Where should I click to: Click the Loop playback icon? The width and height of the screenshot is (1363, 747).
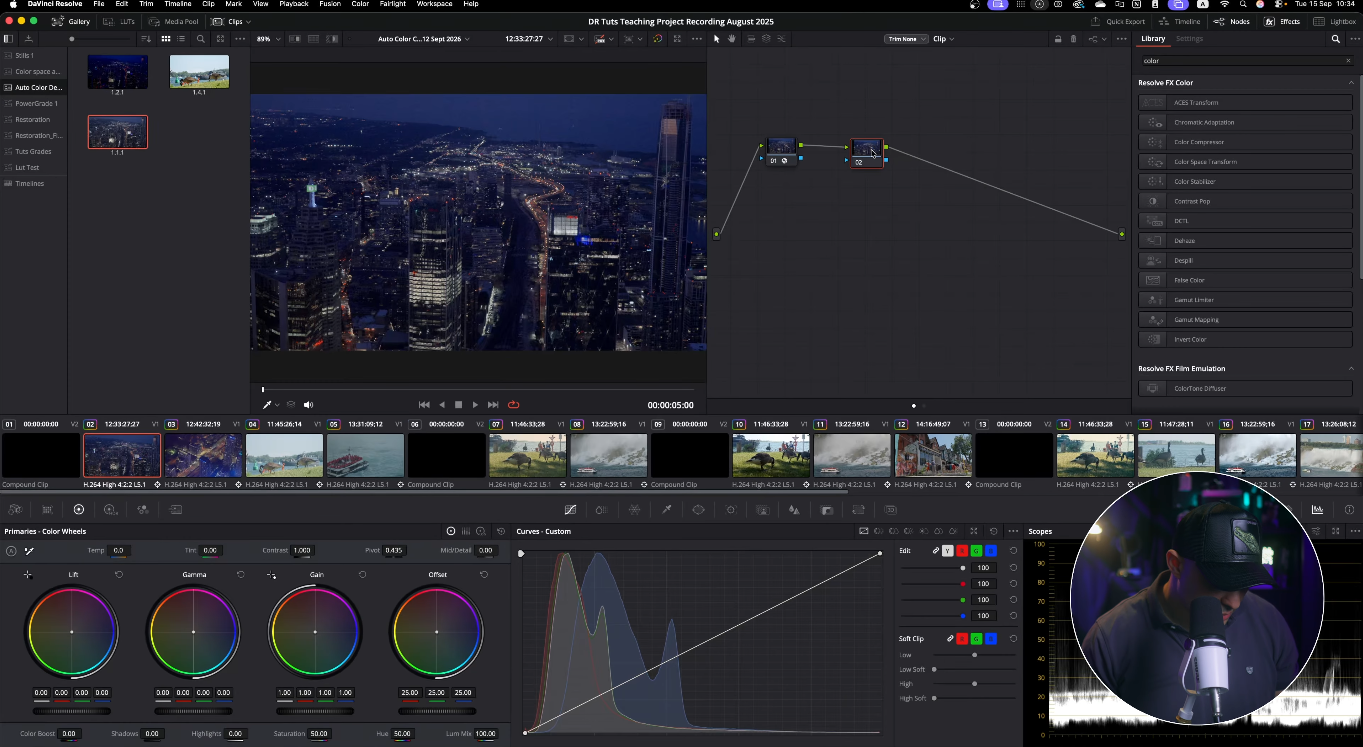pyautogui.click(x=513, y=404)
